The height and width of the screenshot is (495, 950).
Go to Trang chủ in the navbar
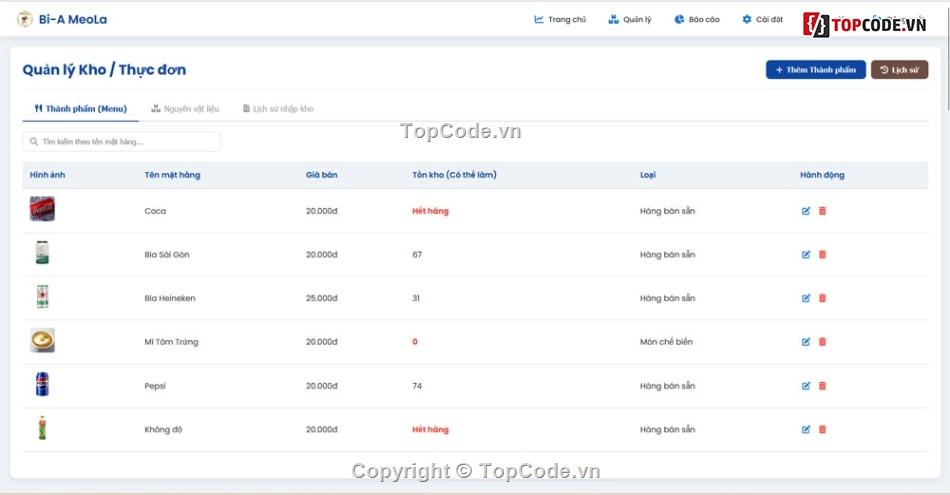pyautogui.click(x=560, y=19)
